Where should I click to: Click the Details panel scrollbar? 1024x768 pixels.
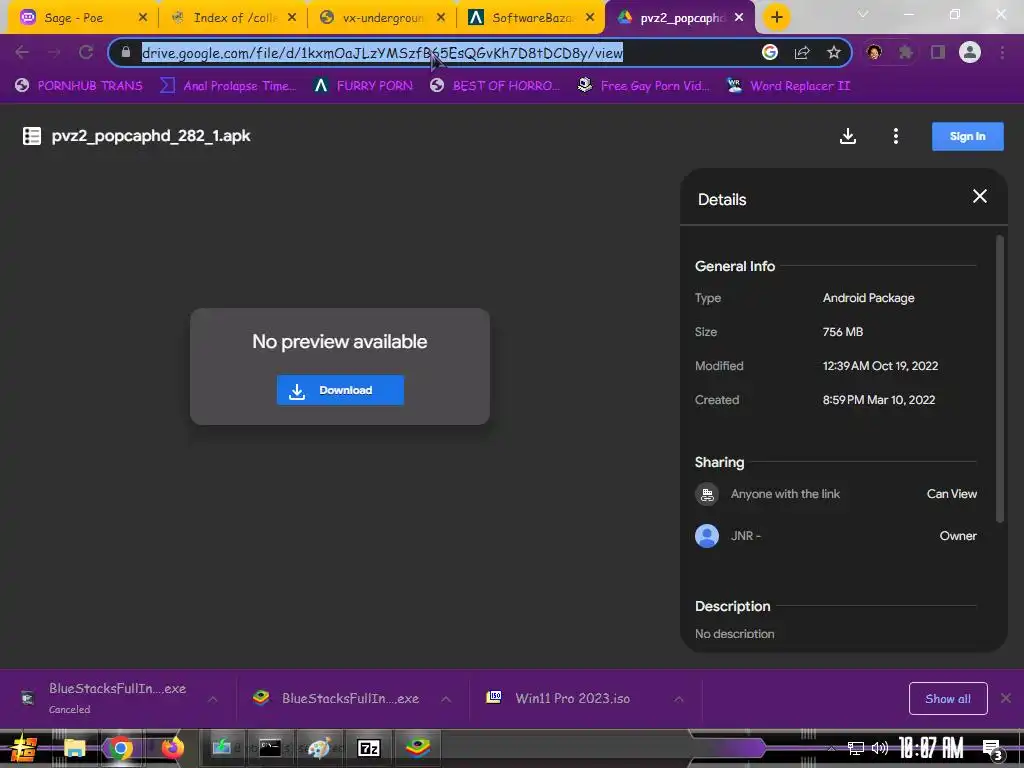coord(999,379)
